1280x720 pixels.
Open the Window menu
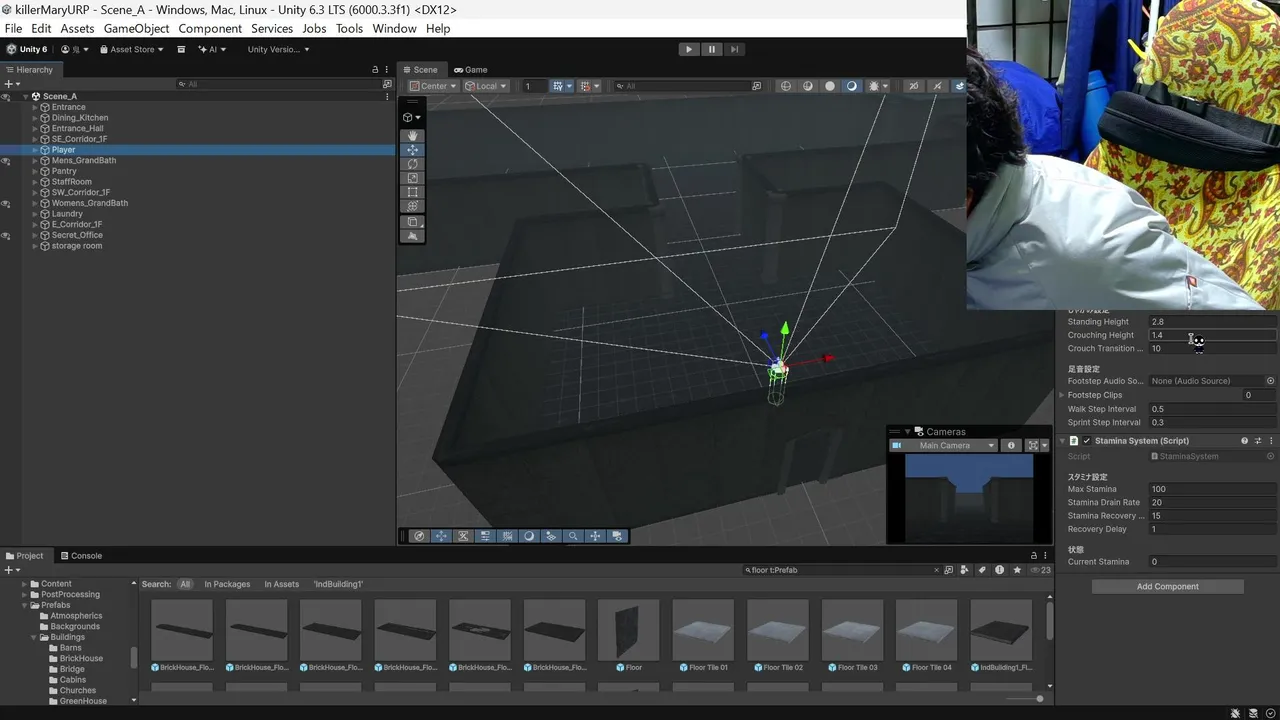(x=394, y=28)
